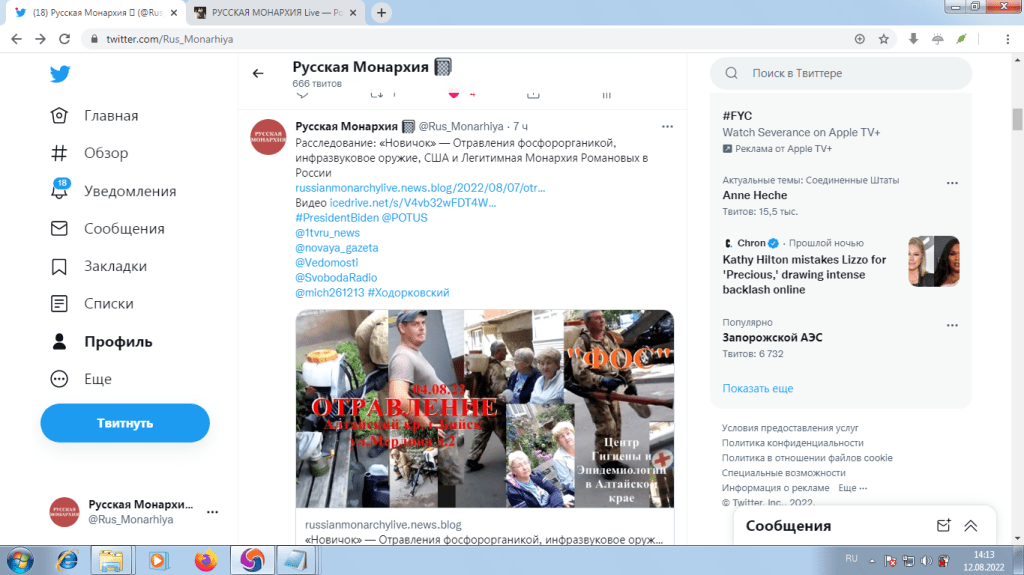
Task: Open the Windows Start menu
Action: pyautogui.click(x=20, y=561)
